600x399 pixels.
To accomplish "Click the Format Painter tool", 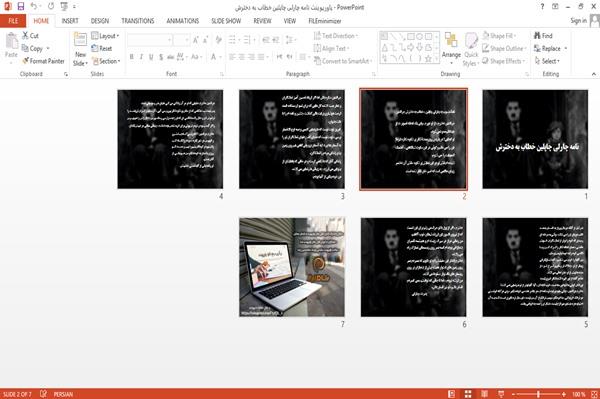I will pyautogui.click(x=43, y=61).
